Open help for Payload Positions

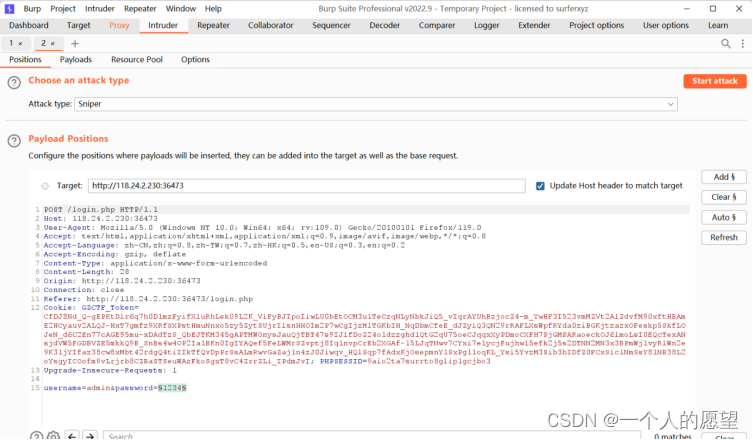point(14,141)
